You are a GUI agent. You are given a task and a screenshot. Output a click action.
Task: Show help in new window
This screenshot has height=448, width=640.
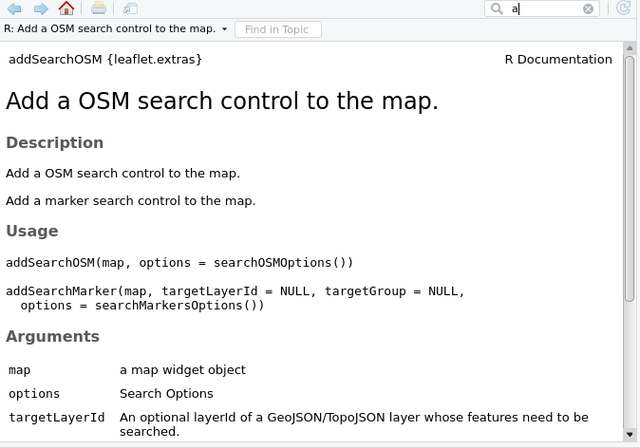tap(130, 8)
